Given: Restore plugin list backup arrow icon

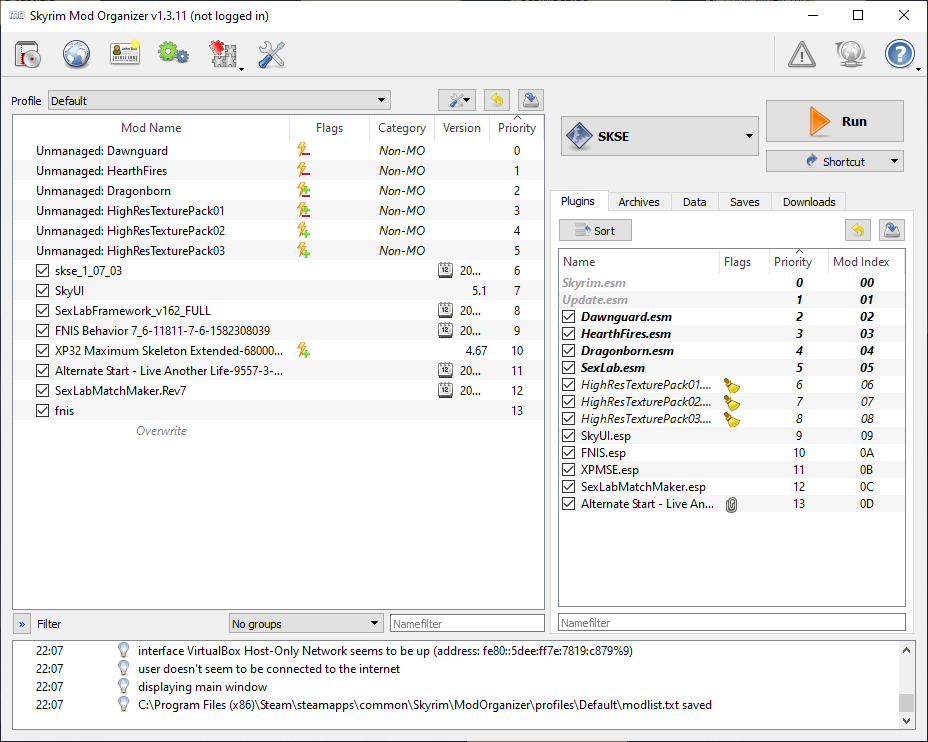Looking at the screenshot, I should [858, 230].
